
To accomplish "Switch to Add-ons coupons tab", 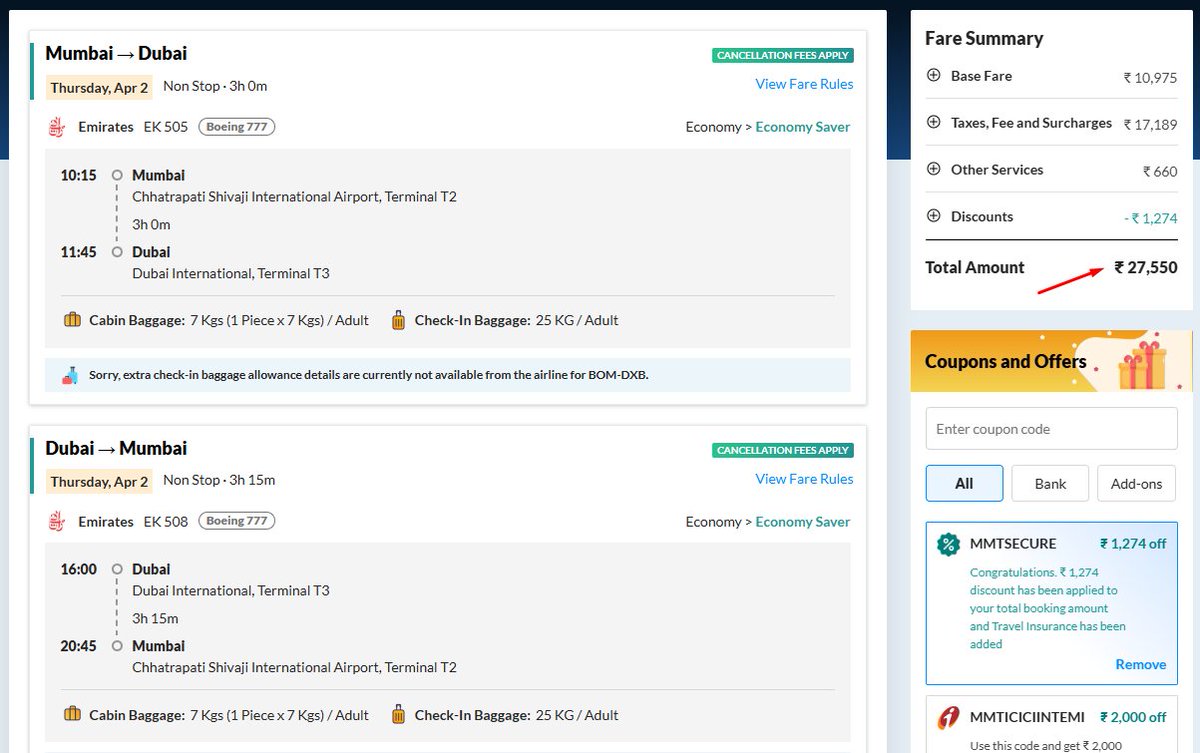I will [1137, 483].
